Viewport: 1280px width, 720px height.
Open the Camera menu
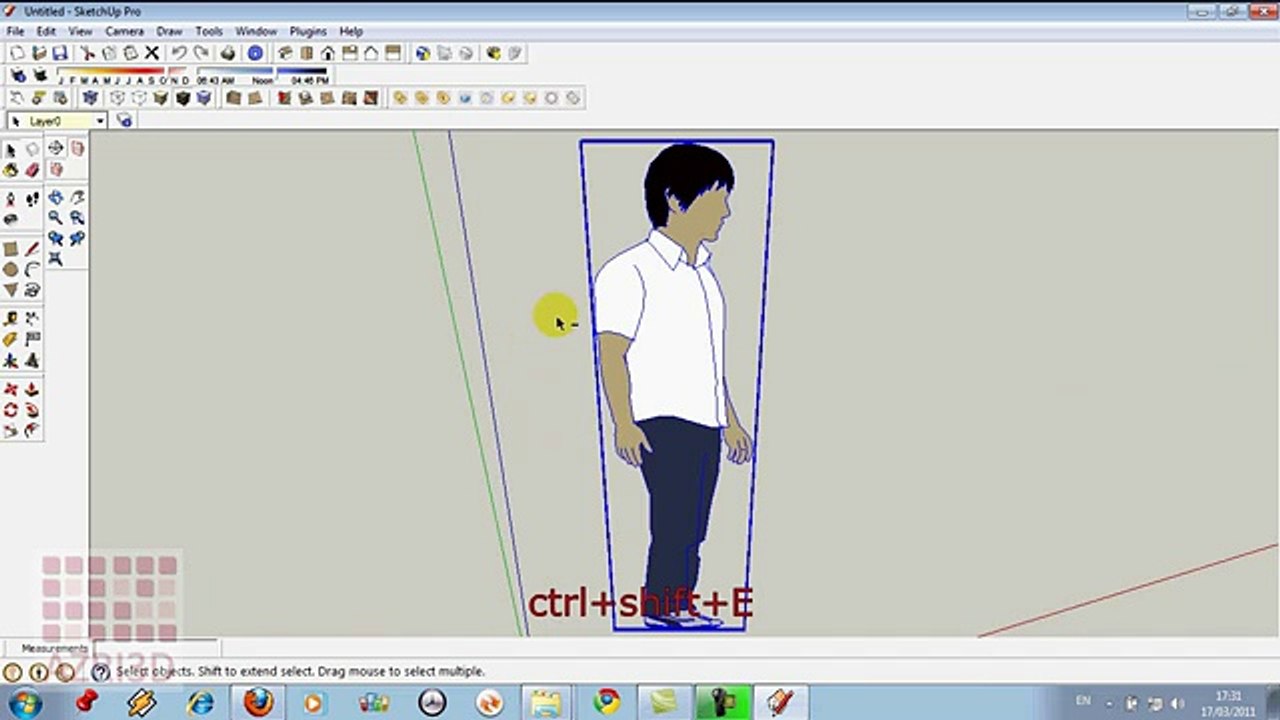tap(125, 32)
